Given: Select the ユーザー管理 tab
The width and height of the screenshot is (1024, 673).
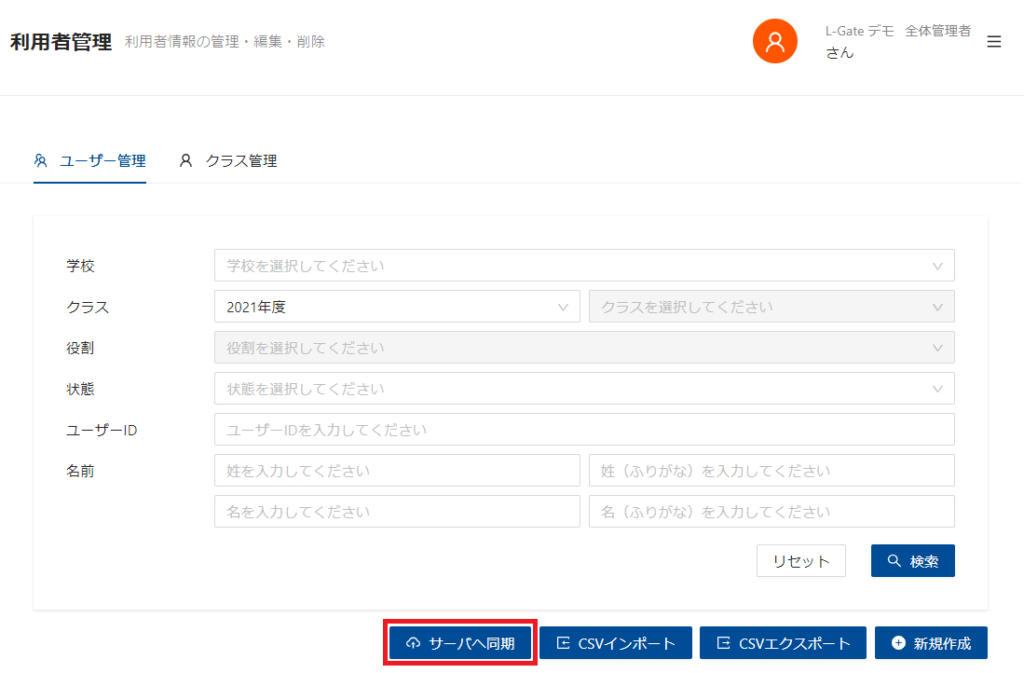Looking at the screenshot, I should pyautogui.click(x=102, y=161).
